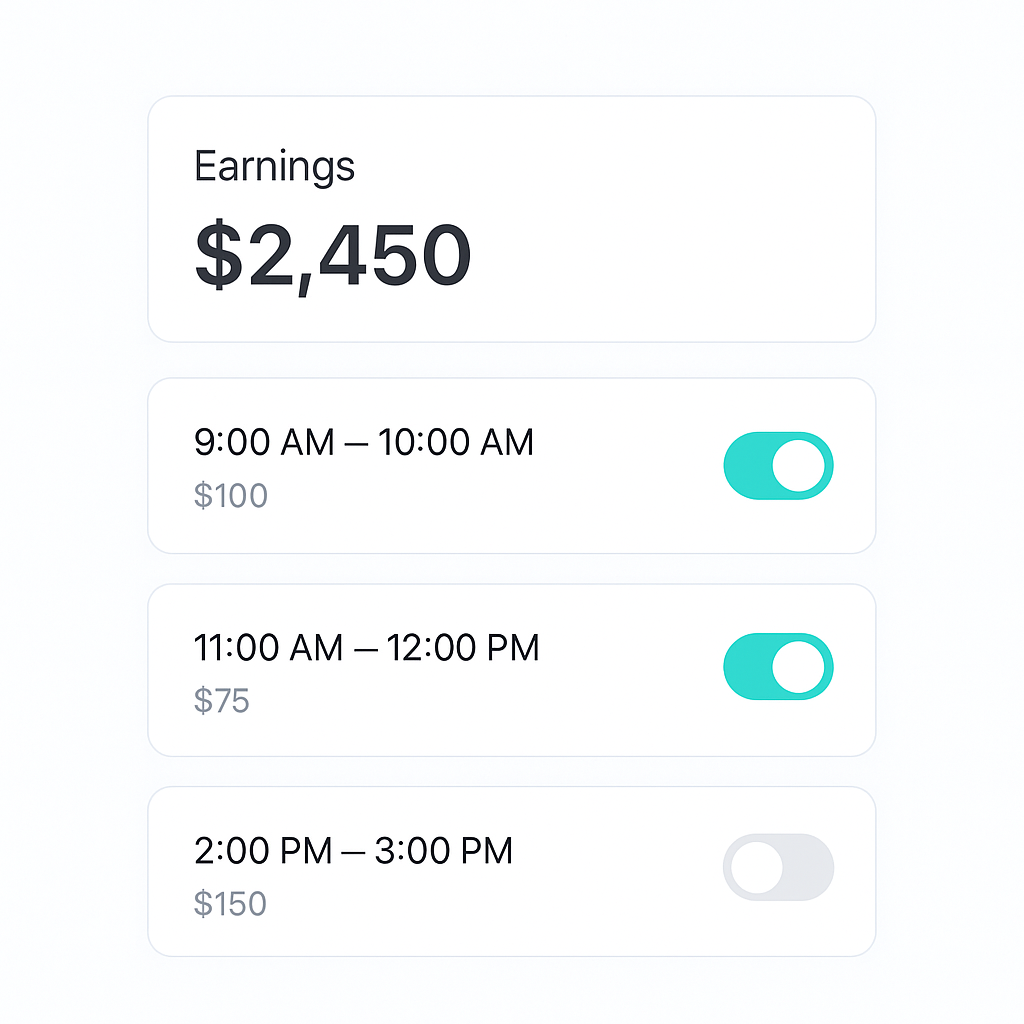
Task: Turn off the 11:00 AM — 12:00 PM slot
Action: (x=778, y=667)
